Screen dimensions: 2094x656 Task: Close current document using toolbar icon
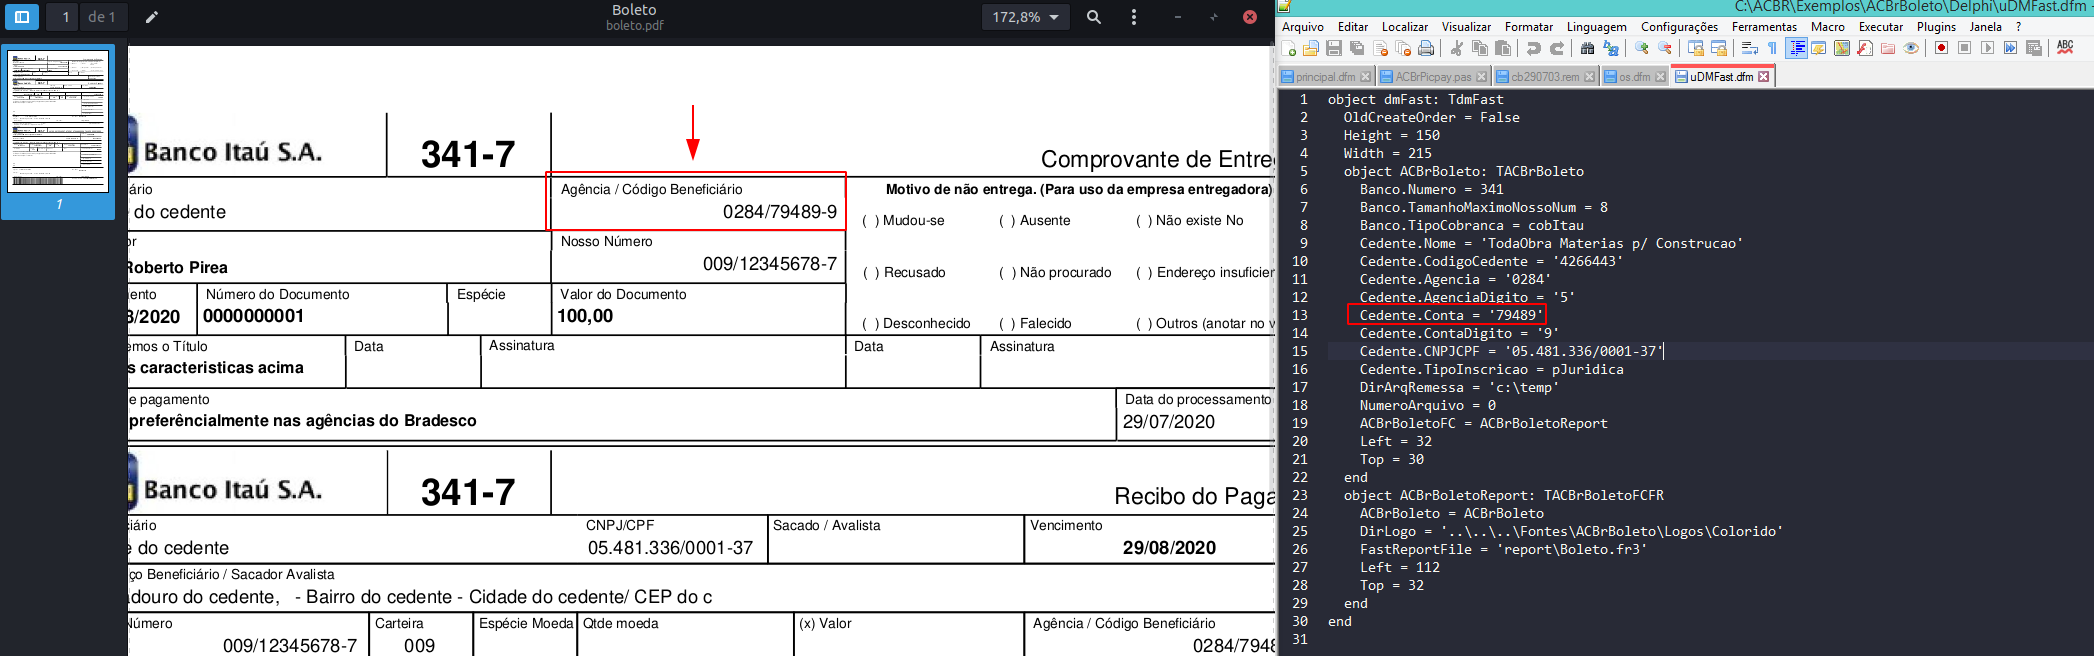click(1380, 48)
